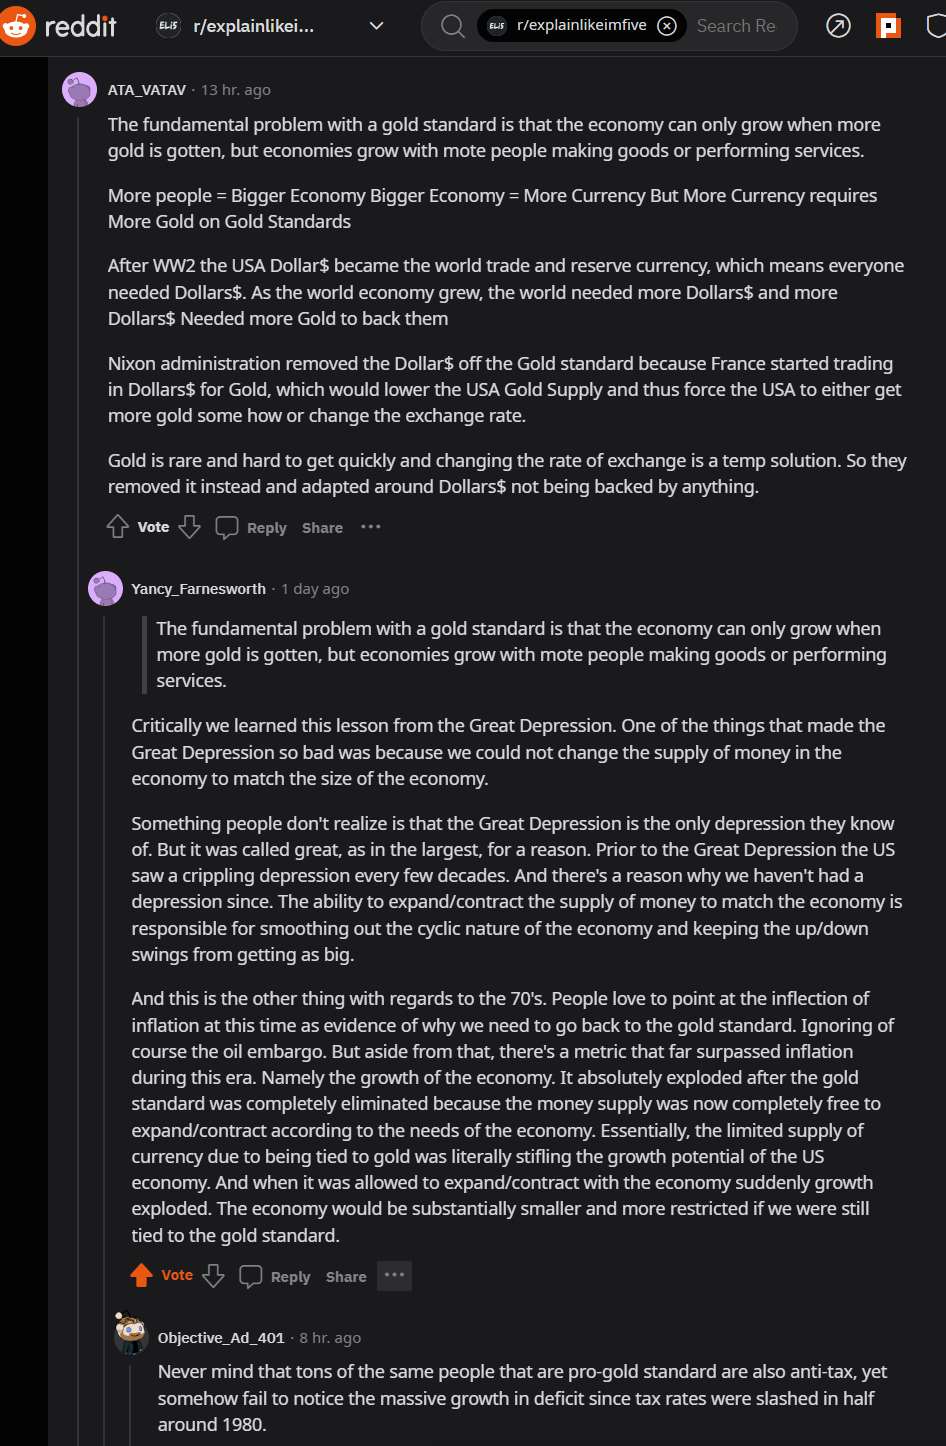Upvote ATA_VATAV's comment
The width and height of the screenshot is (946, 1446).
click(x=118, y=527)
